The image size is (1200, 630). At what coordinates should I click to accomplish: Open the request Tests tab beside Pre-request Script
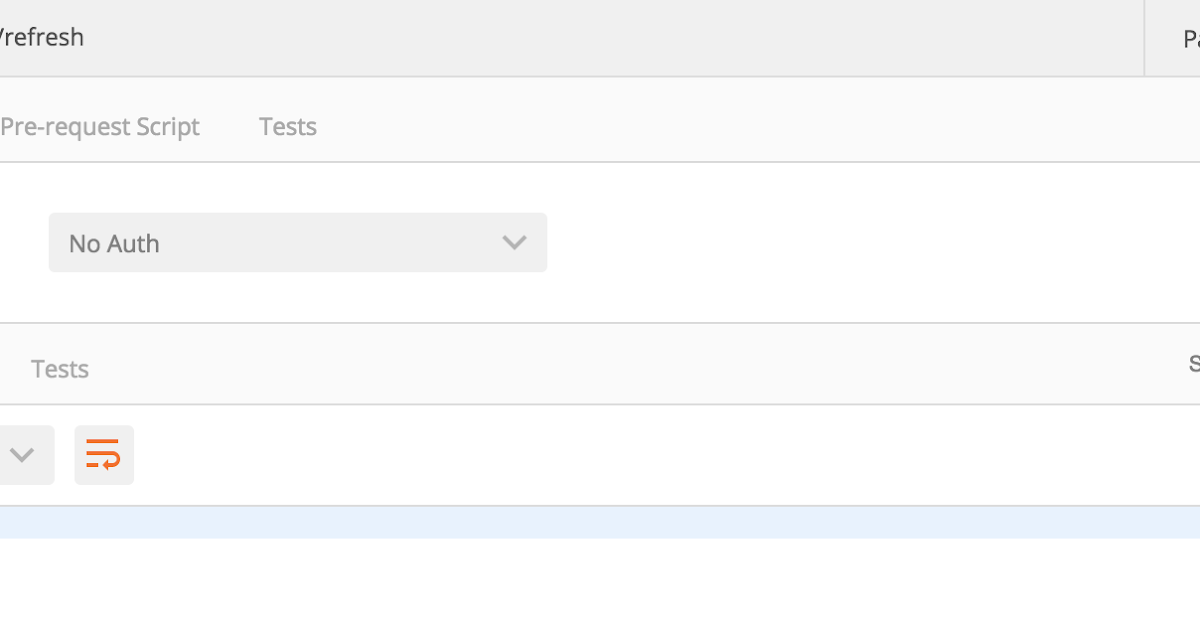click(288, 127)
